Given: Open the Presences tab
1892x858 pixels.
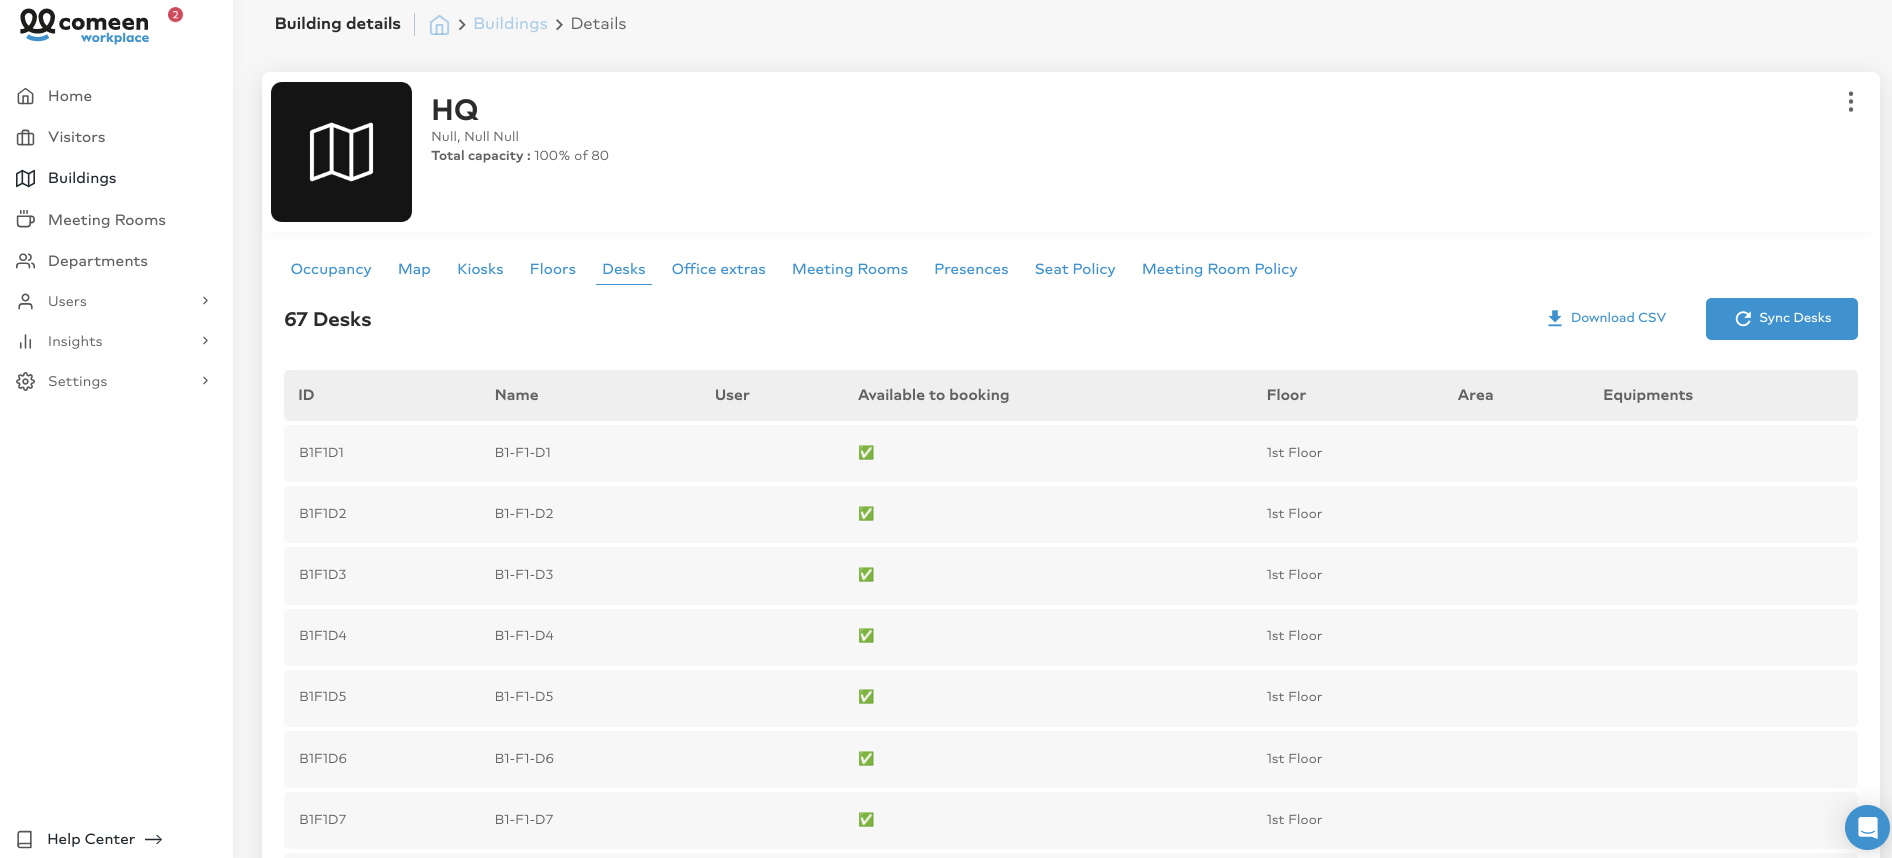Looking at the screenshot, I should pos(971,269).
